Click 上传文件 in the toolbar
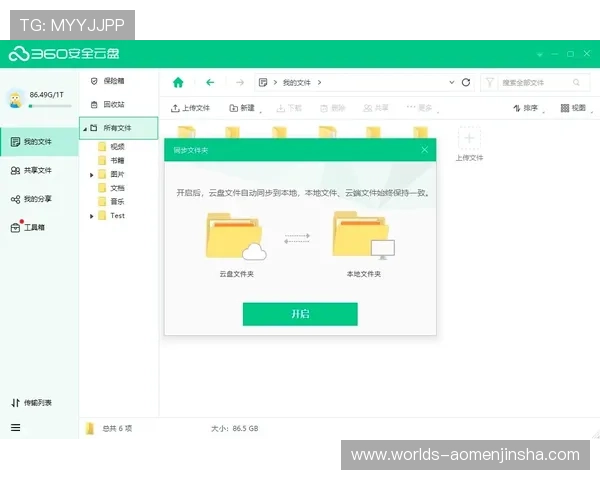600x480 pixels. pos(191,108)
